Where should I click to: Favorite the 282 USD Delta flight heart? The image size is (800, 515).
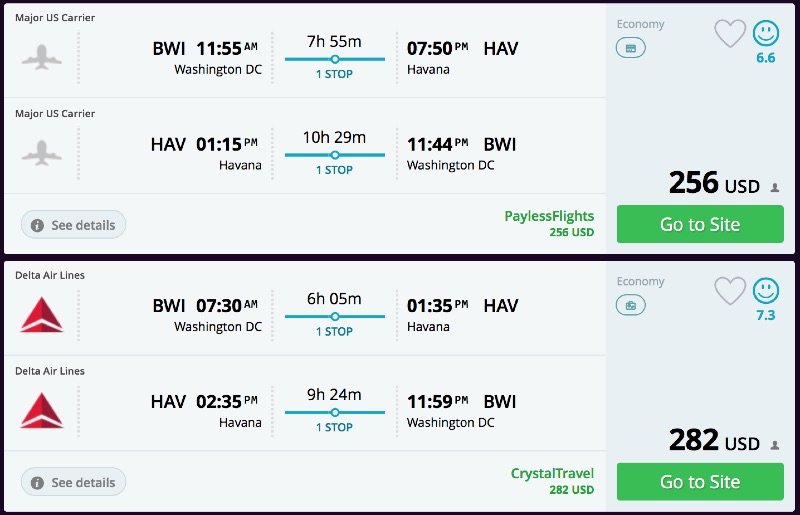[x=730, y=291]
